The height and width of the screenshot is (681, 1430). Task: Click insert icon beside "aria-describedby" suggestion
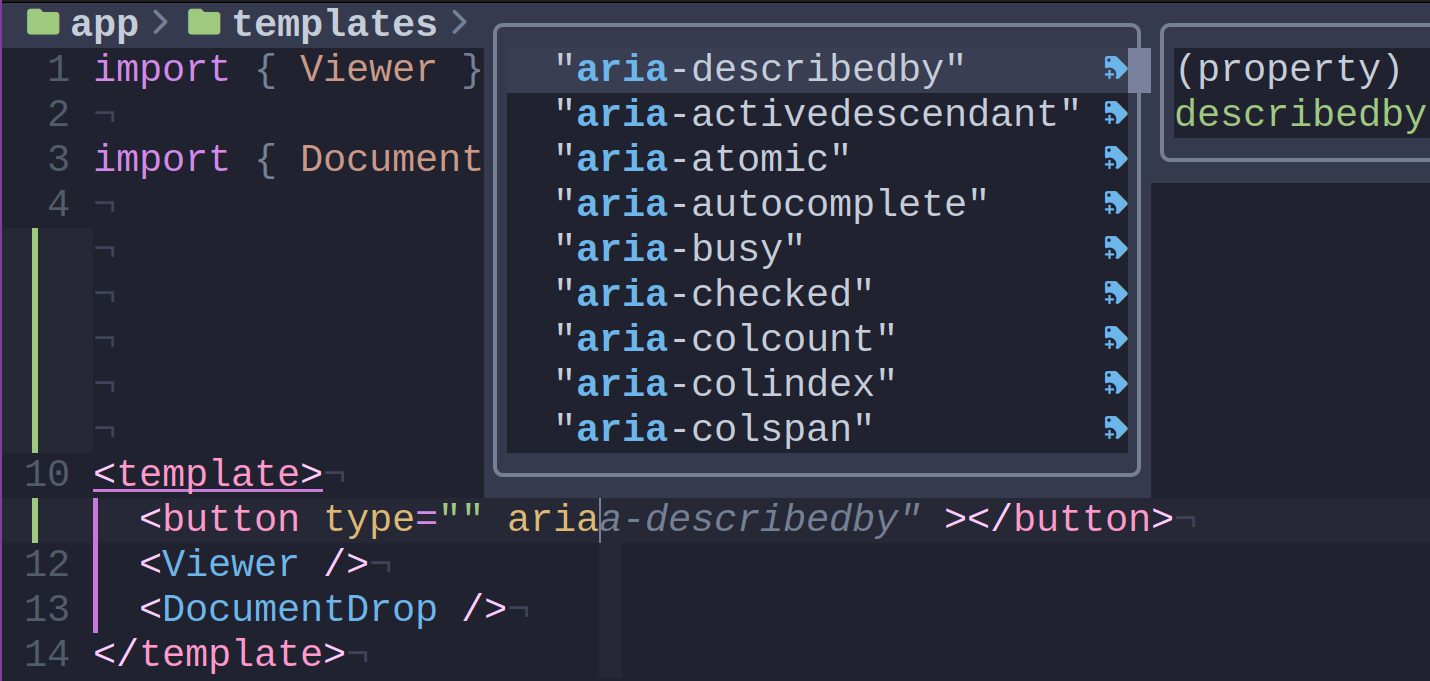tap(1115, 68)
